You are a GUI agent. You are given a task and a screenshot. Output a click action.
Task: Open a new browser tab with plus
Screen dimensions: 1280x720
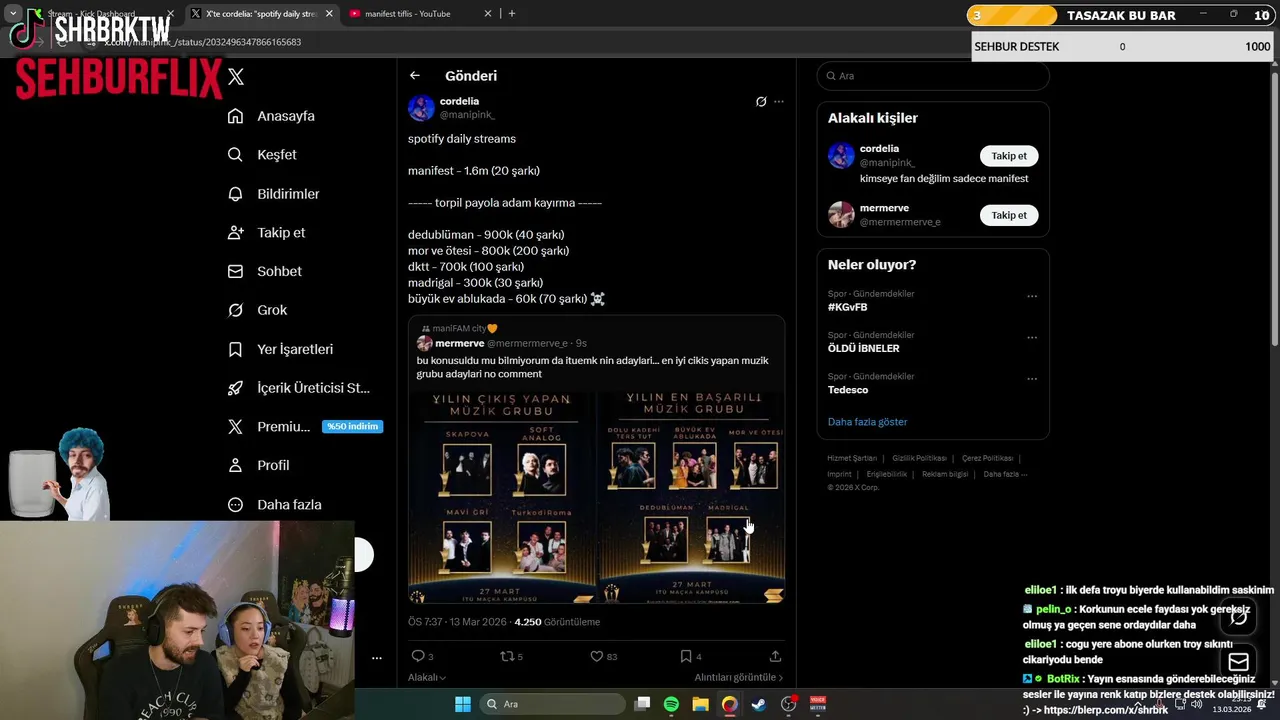tap(512, 14)
